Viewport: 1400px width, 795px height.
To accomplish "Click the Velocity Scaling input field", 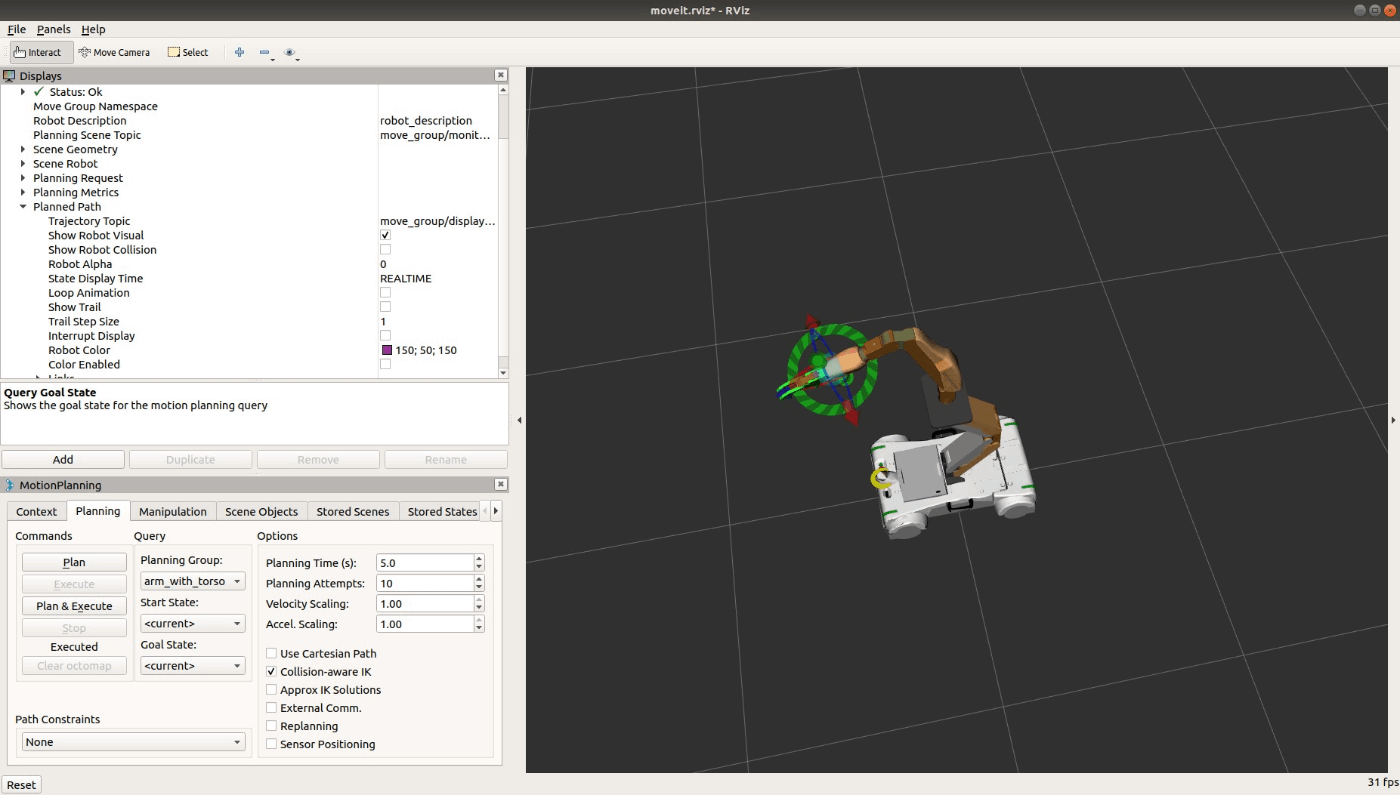I will [x=424, y=604].
